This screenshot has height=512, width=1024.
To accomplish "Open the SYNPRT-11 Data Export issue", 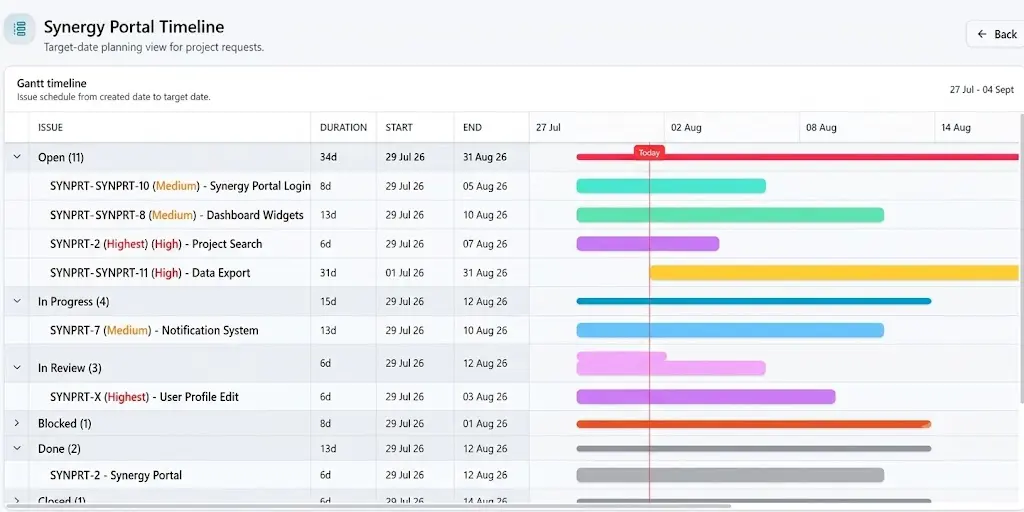I will [150, 273].
